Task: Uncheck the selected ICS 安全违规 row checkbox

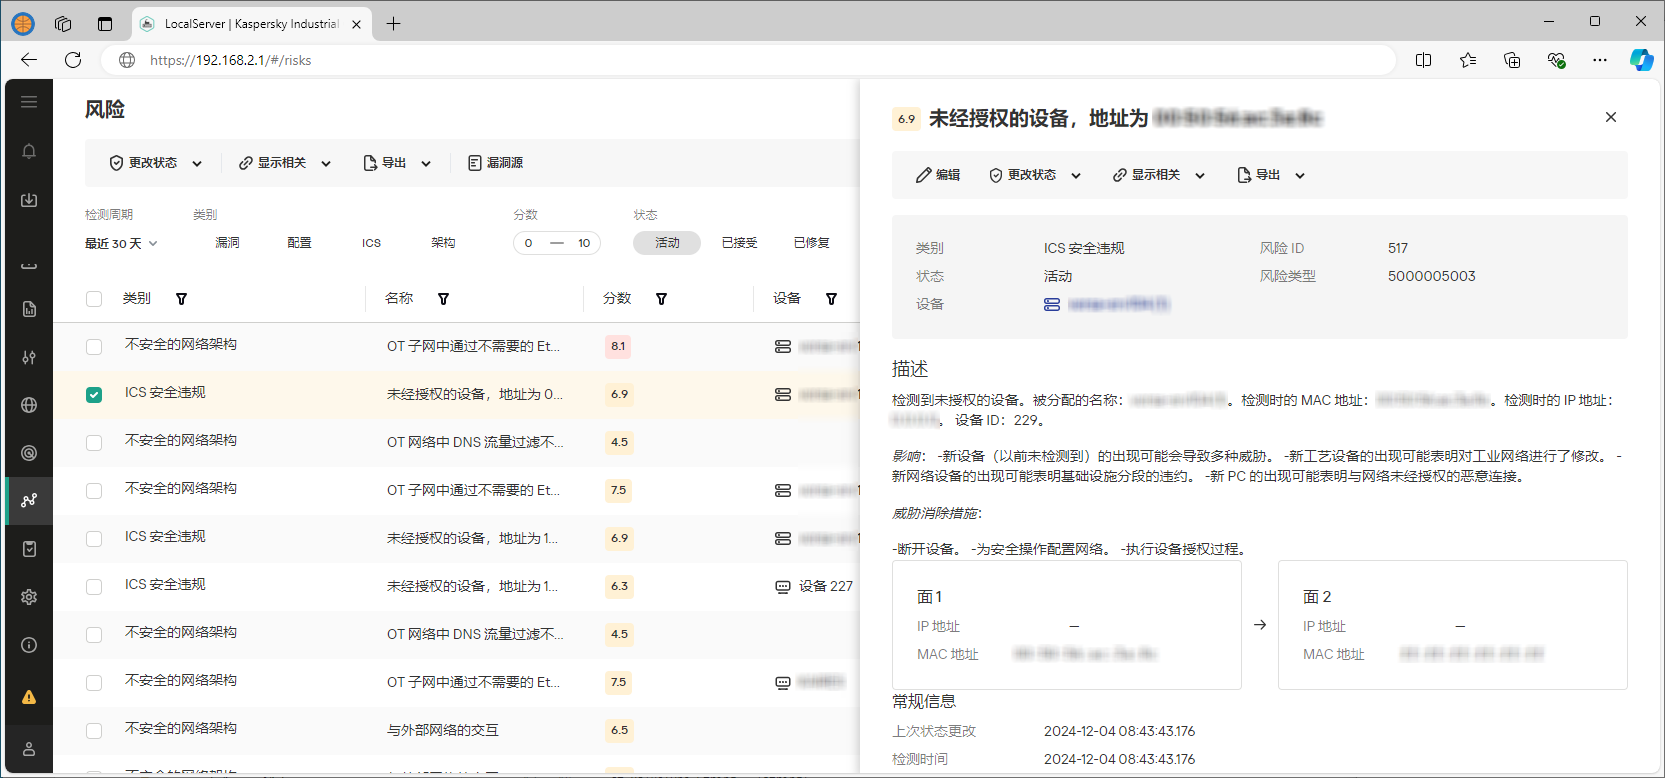Action: pos(94,395)
